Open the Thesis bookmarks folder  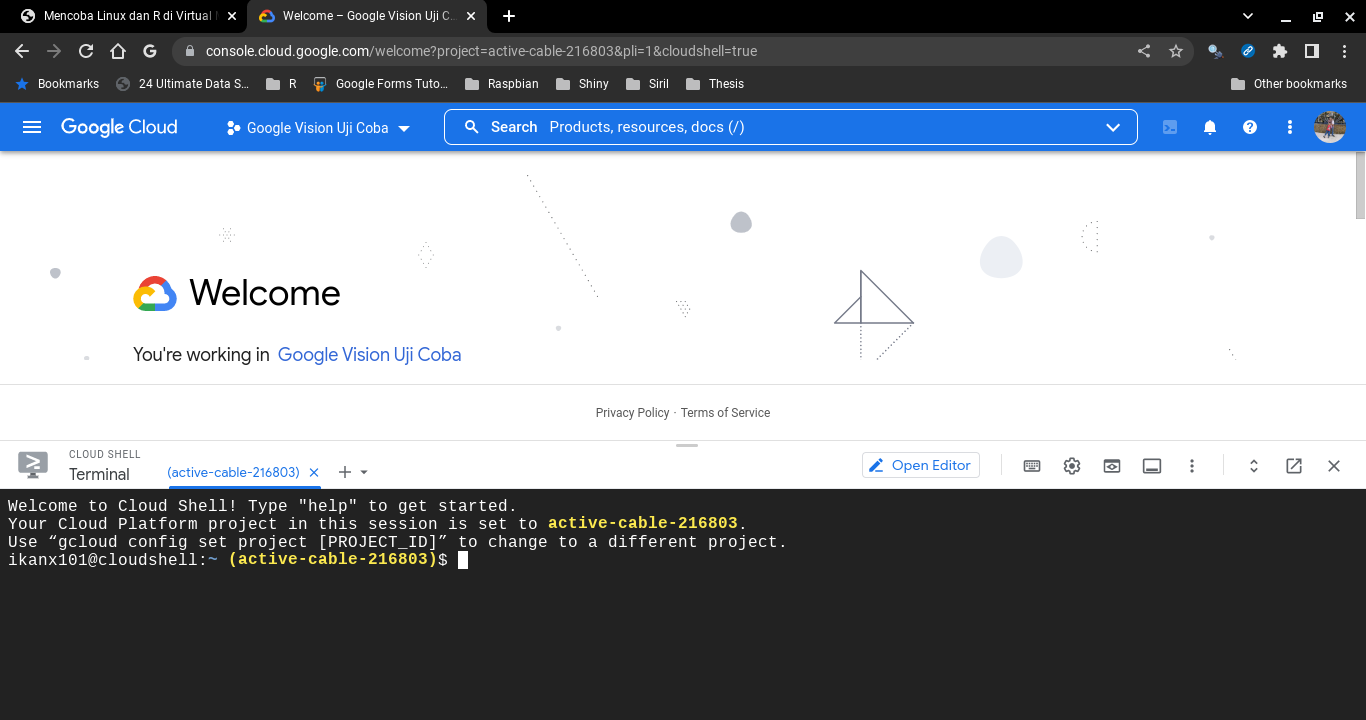pos(715,84)
